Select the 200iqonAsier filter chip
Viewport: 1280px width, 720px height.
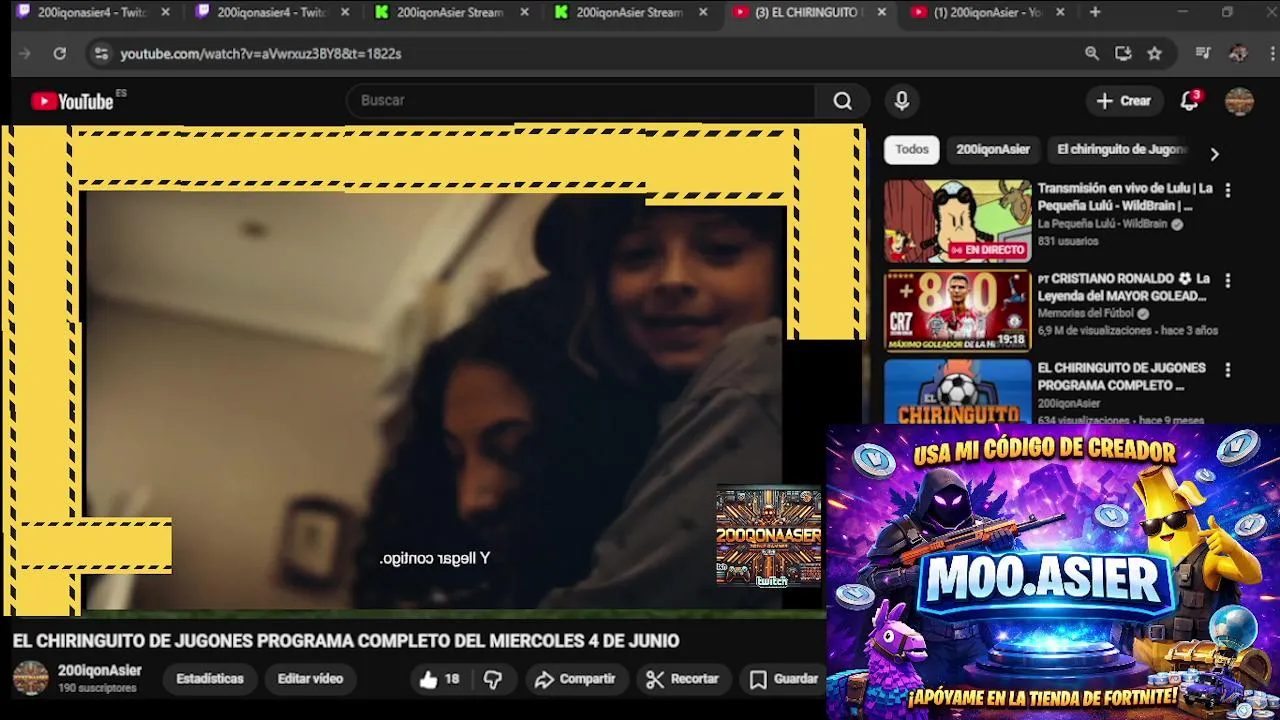[x=992, y=149]
